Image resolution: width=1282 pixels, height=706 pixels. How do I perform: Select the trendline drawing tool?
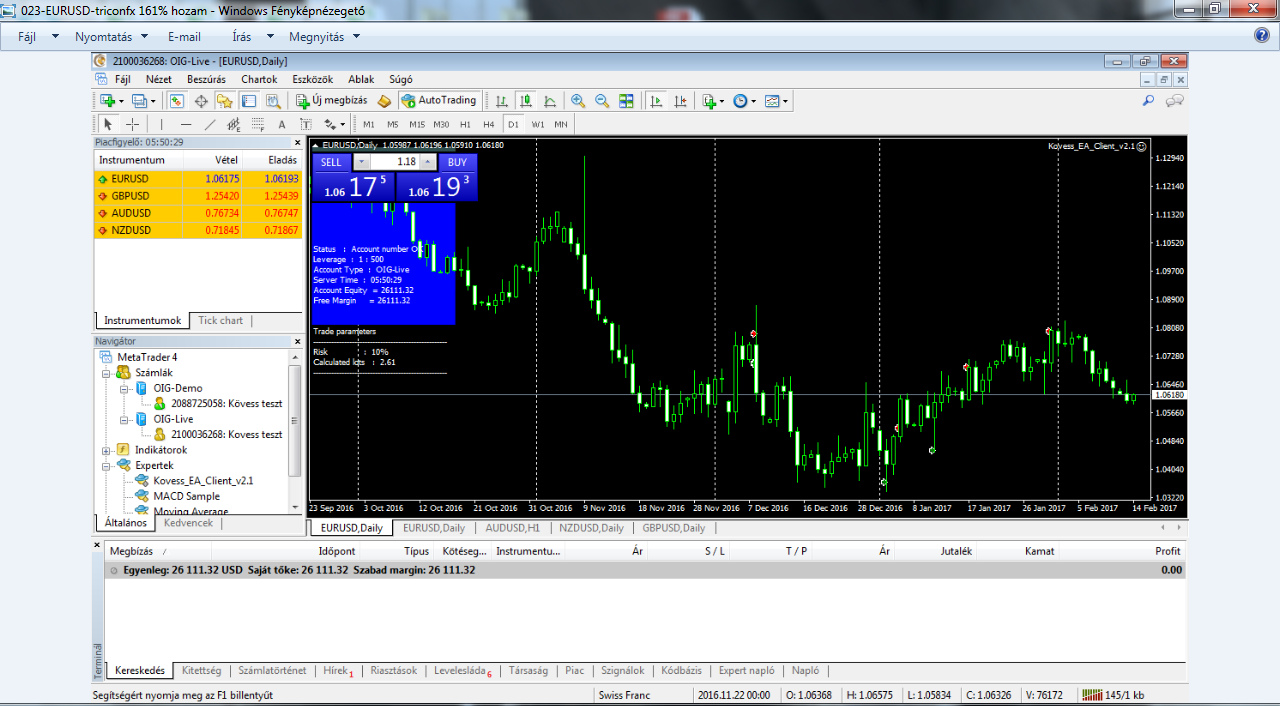click(x=209, y=125)
